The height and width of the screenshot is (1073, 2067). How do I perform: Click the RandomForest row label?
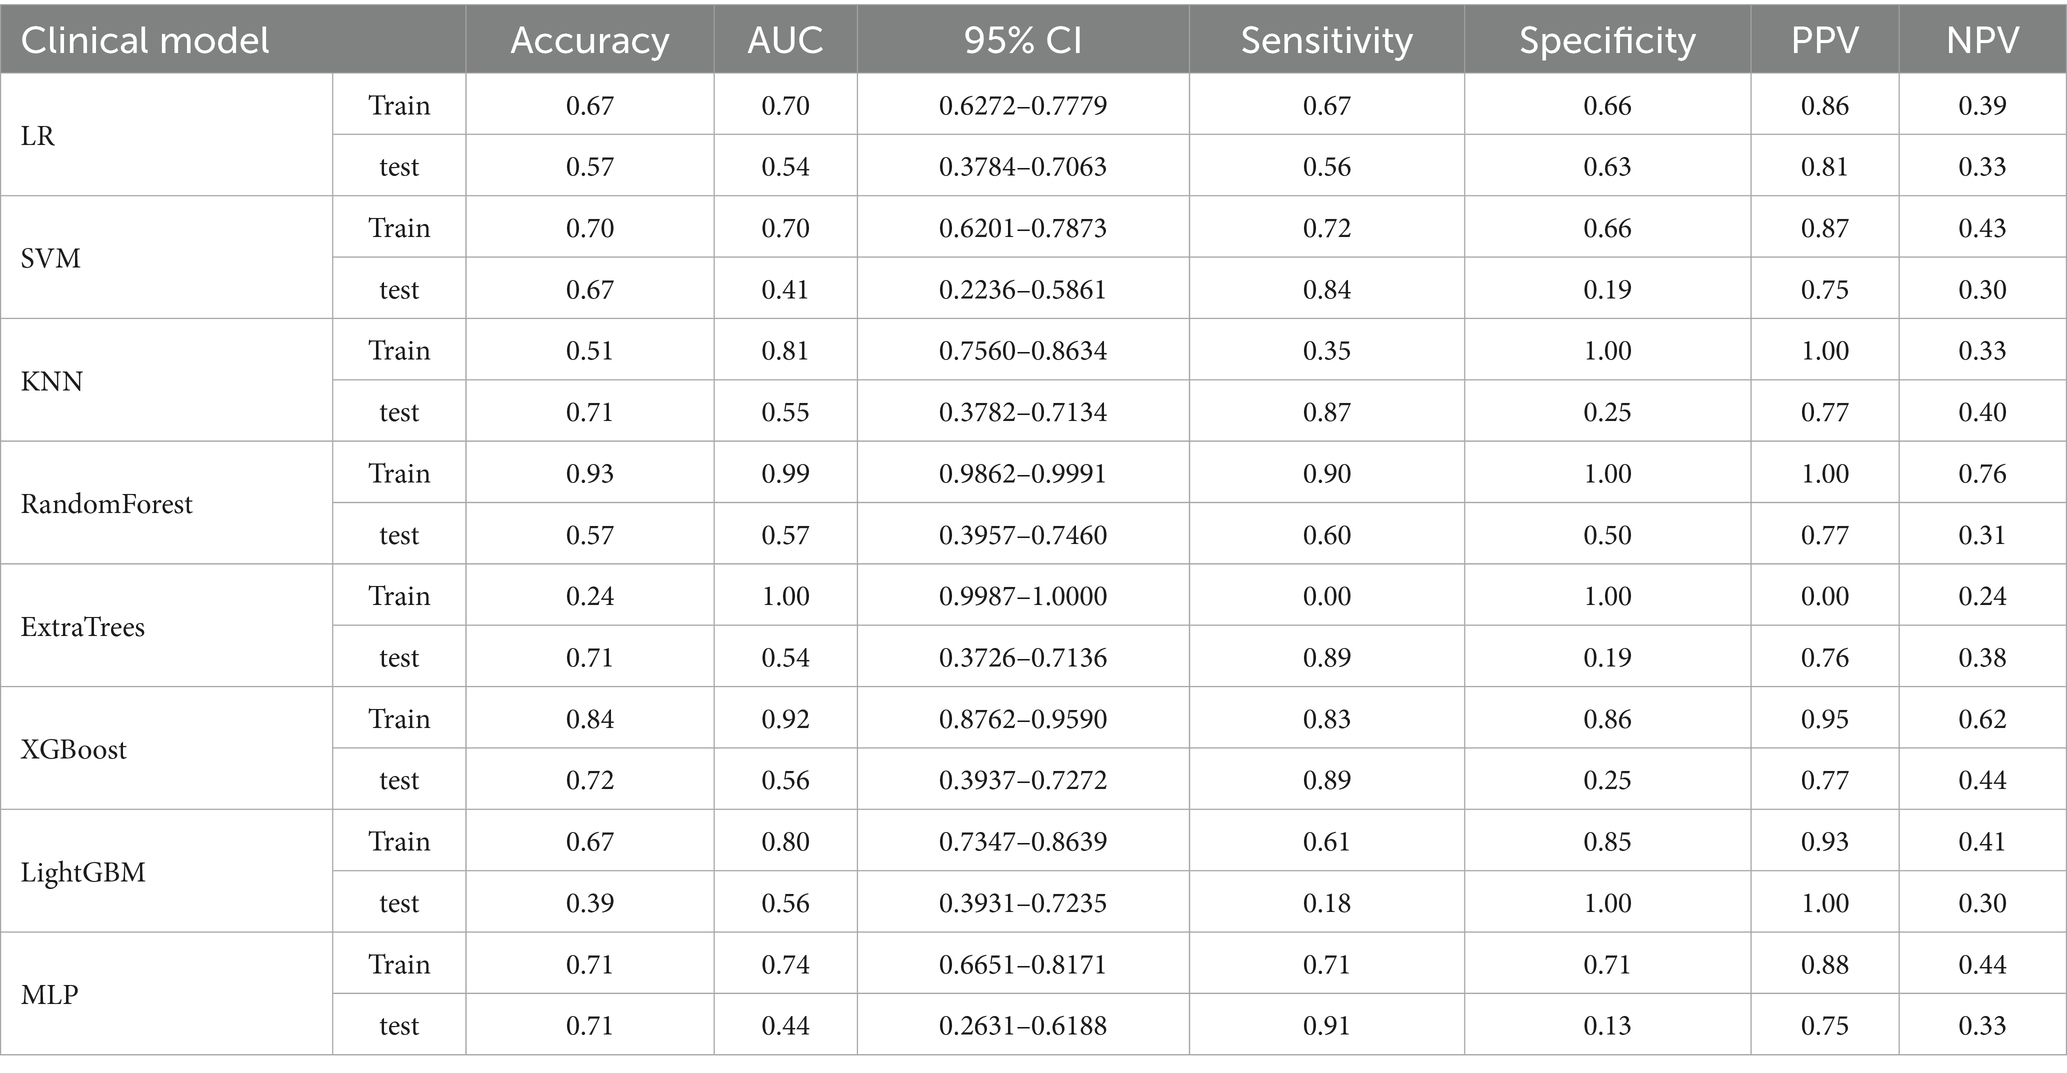[107, 504]
